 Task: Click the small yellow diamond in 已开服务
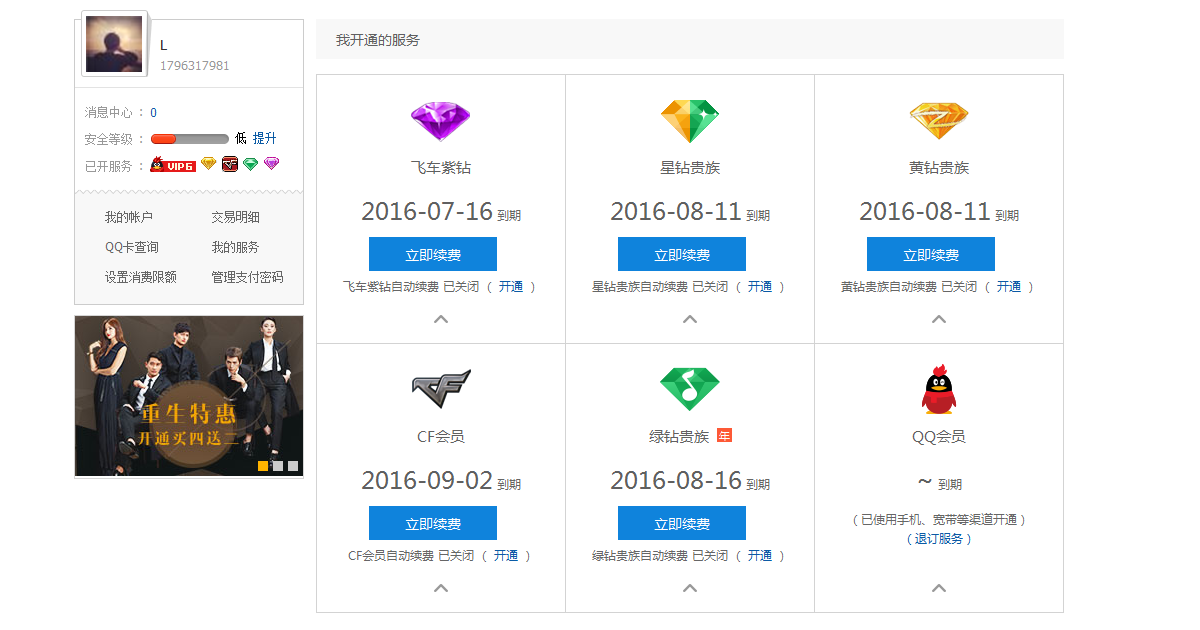[208, 164]
